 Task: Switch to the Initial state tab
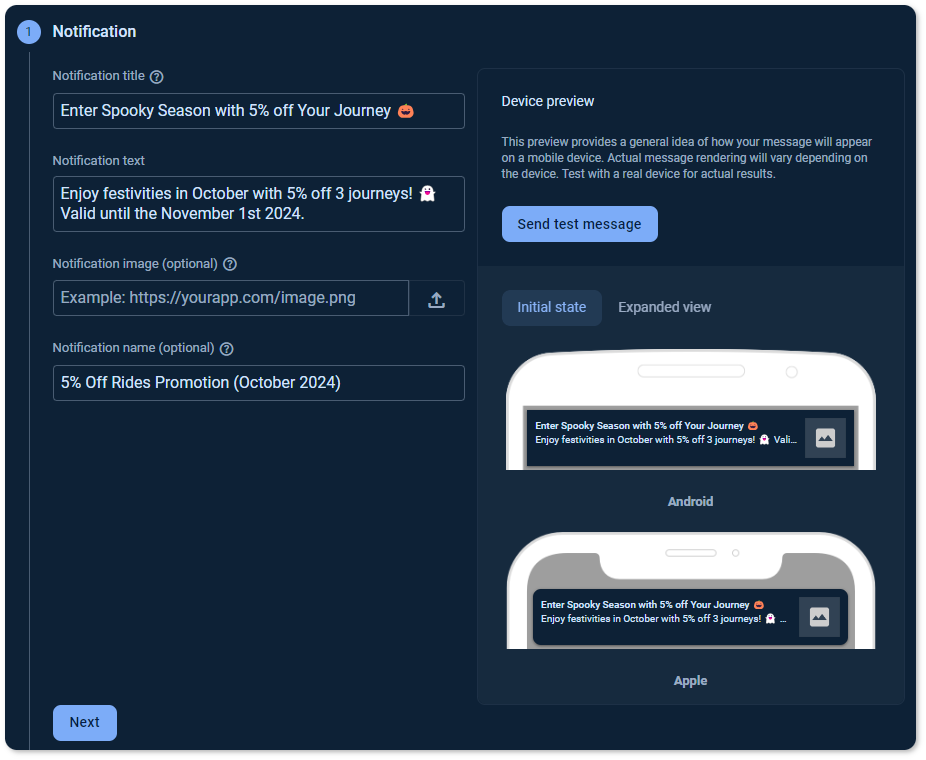[x=552, y=308]
